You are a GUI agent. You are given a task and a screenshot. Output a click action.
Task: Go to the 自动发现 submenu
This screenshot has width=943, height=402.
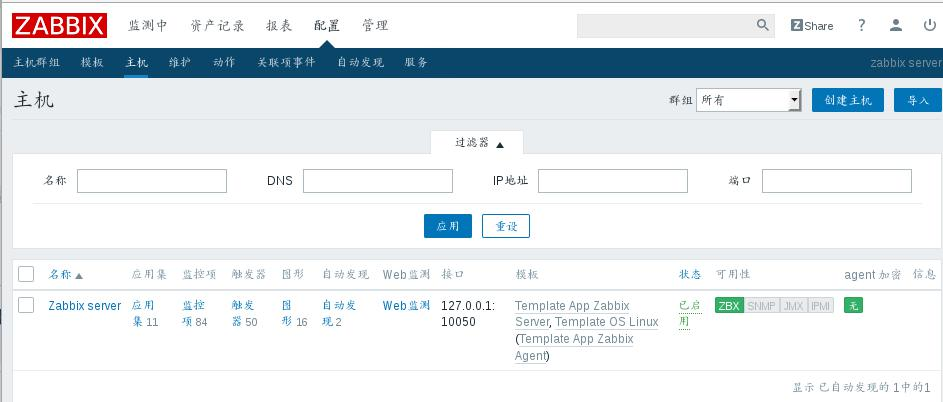point(360,63)
